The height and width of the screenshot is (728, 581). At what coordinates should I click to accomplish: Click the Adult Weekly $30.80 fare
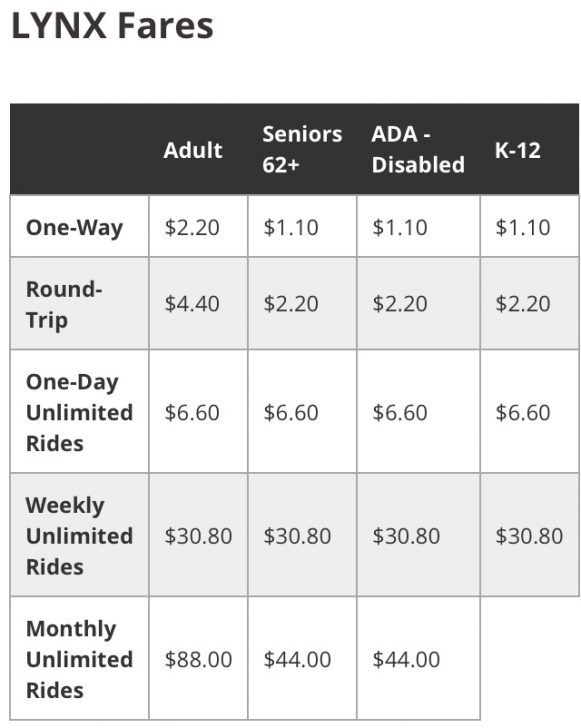(x=198, y=536)
